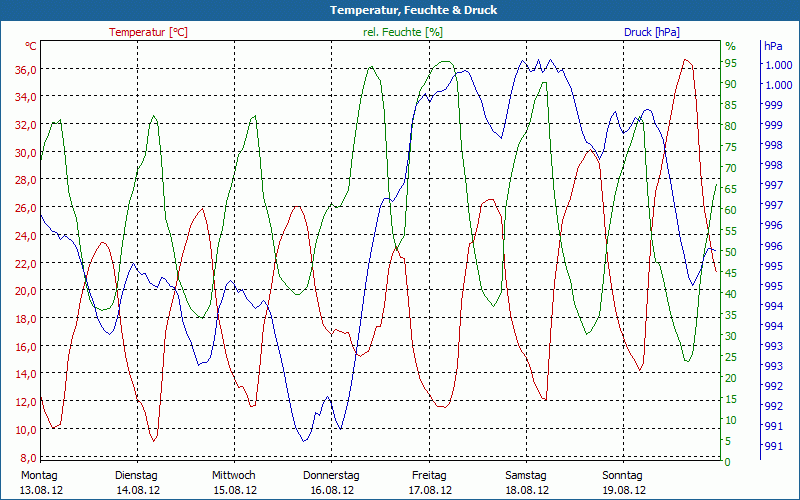
Task: Click the green humidity axis value '0'
Action: [728, 462]
